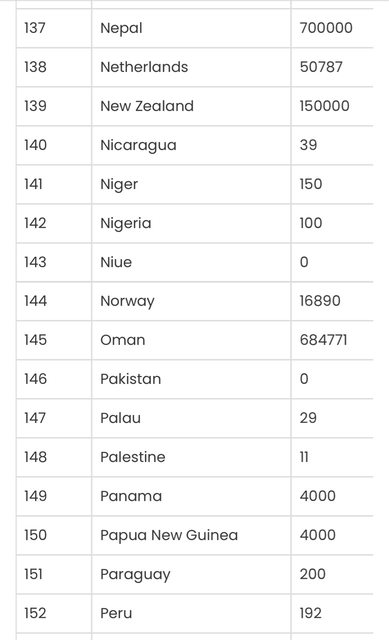
Task: Click Oman's value 684771
Action: coord(323,340)
